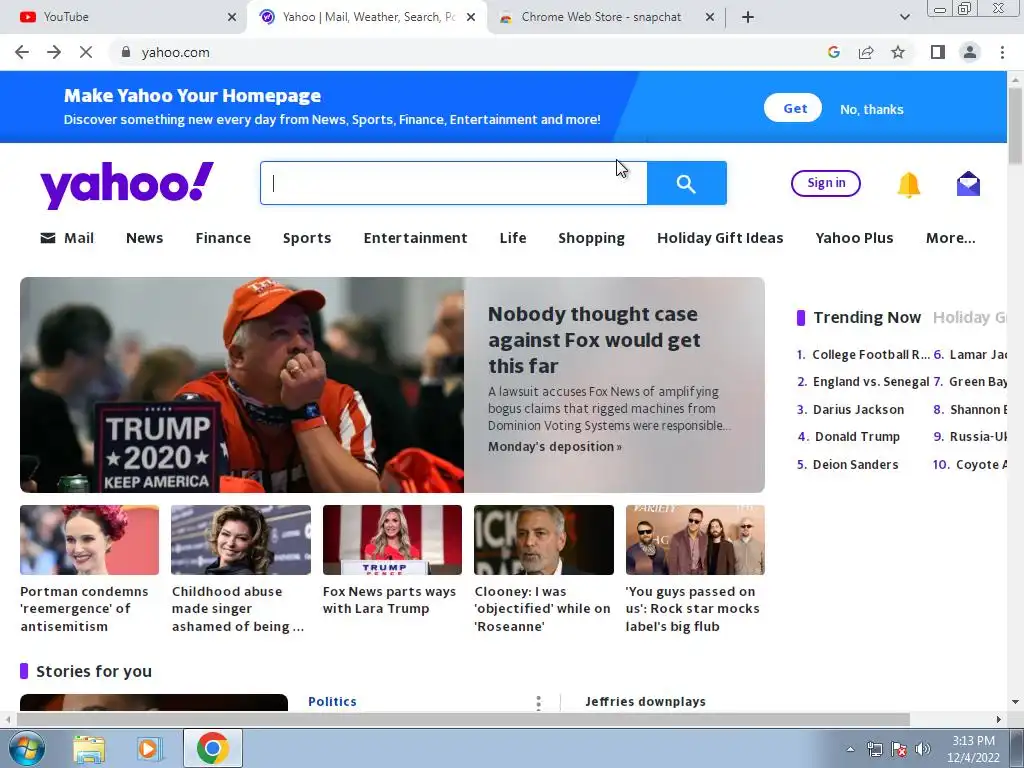Open Chrome's three-dot menu
Viewport: 1024px width, 768px height.
point(1002,52)
